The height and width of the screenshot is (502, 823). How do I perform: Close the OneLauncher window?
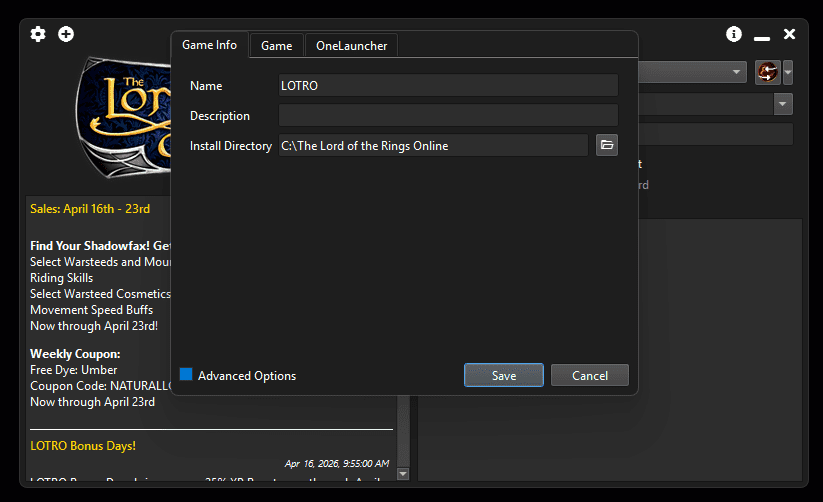(789, 34)
